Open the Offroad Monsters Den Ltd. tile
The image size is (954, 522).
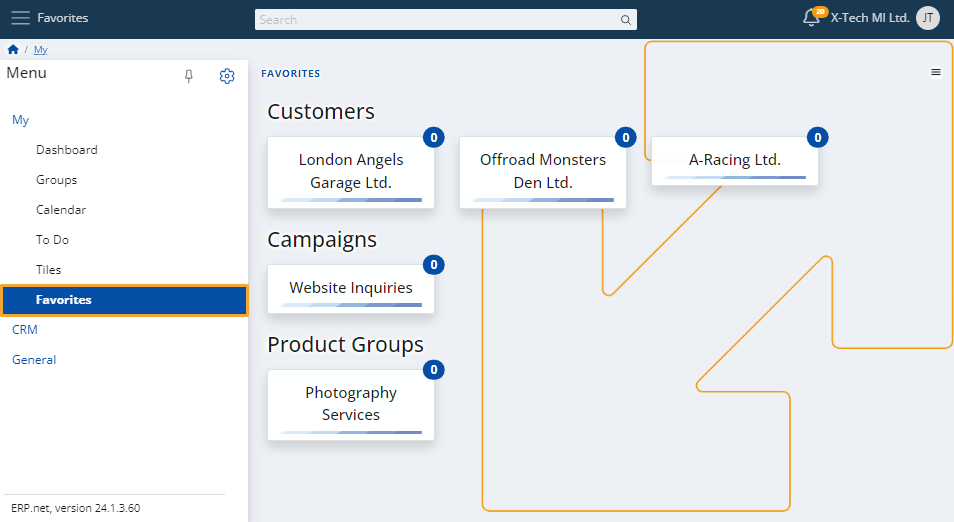(543, 171)
